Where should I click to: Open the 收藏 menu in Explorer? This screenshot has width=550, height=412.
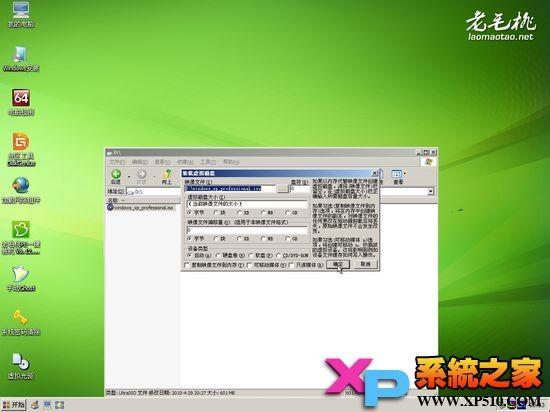tap(185, 162)
